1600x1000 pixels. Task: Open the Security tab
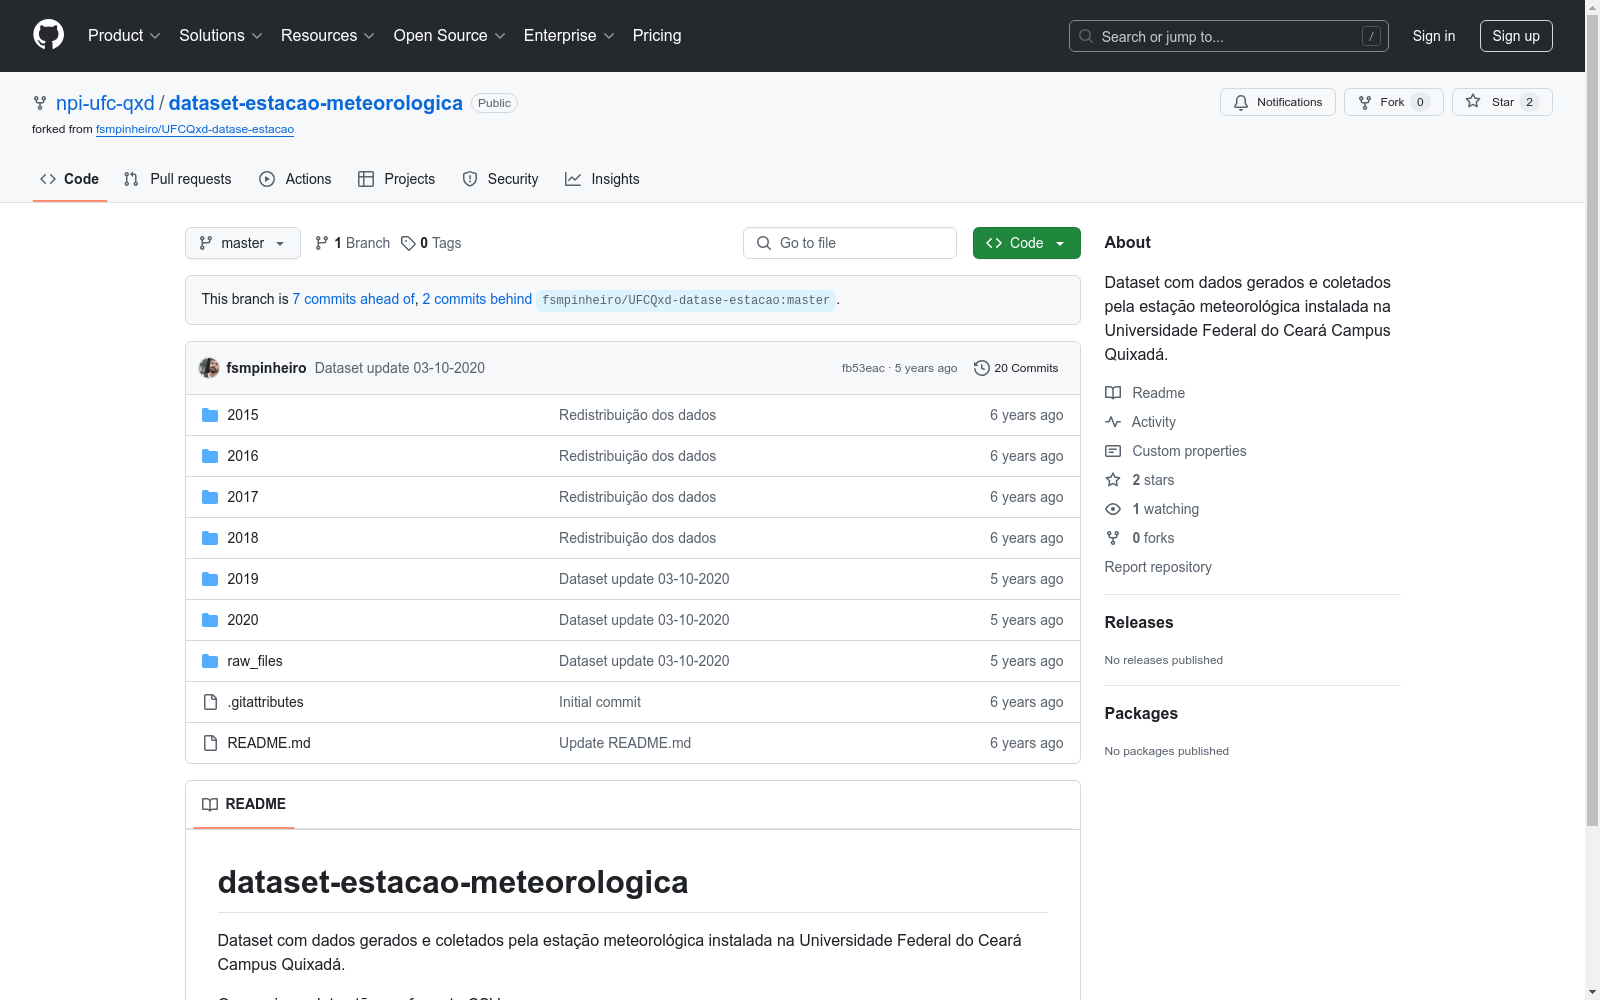pos(500,179)
